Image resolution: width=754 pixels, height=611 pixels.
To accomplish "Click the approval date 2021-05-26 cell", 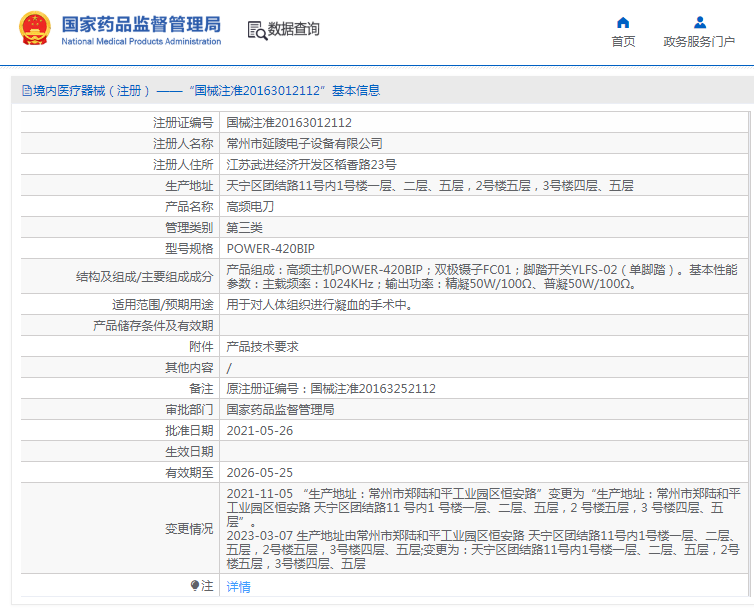I will pos(484,431).
